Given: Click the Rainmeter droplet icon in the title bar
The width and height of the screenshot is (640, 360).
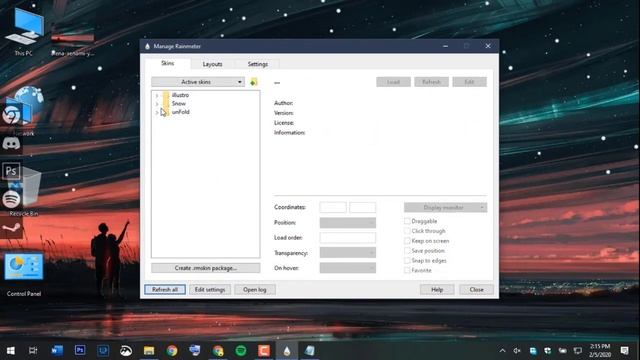Looking at the screenshot, I should (x=147, y=46).
